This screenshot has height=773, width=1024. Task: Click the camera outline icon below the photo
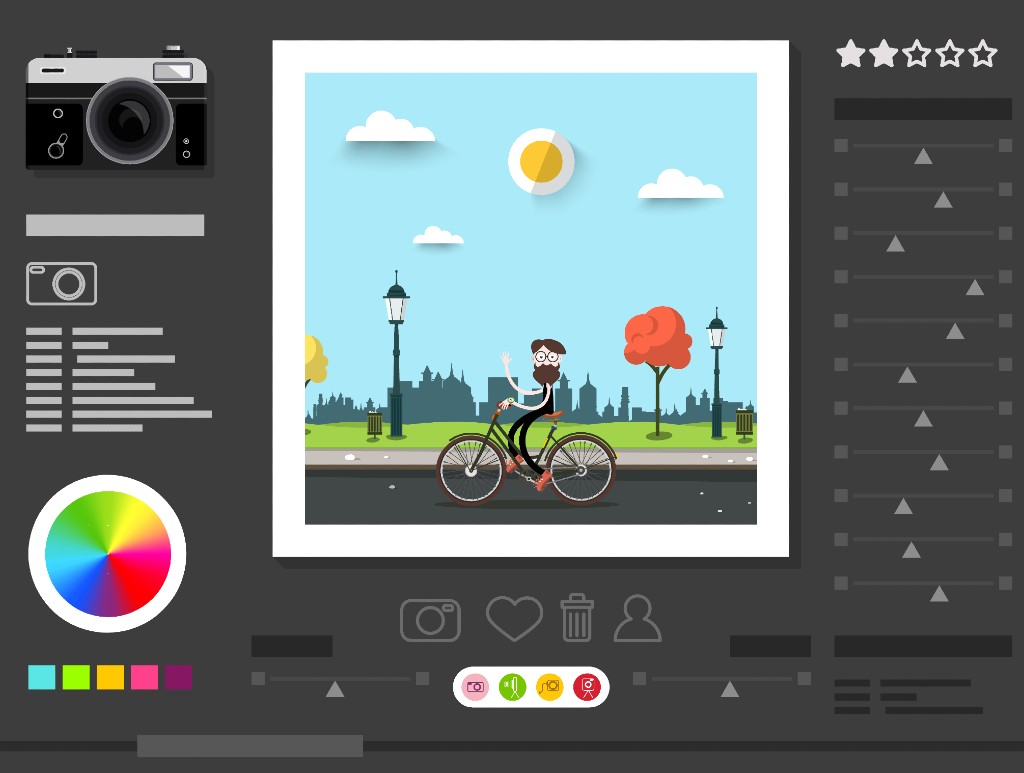[x=430, y=620]
